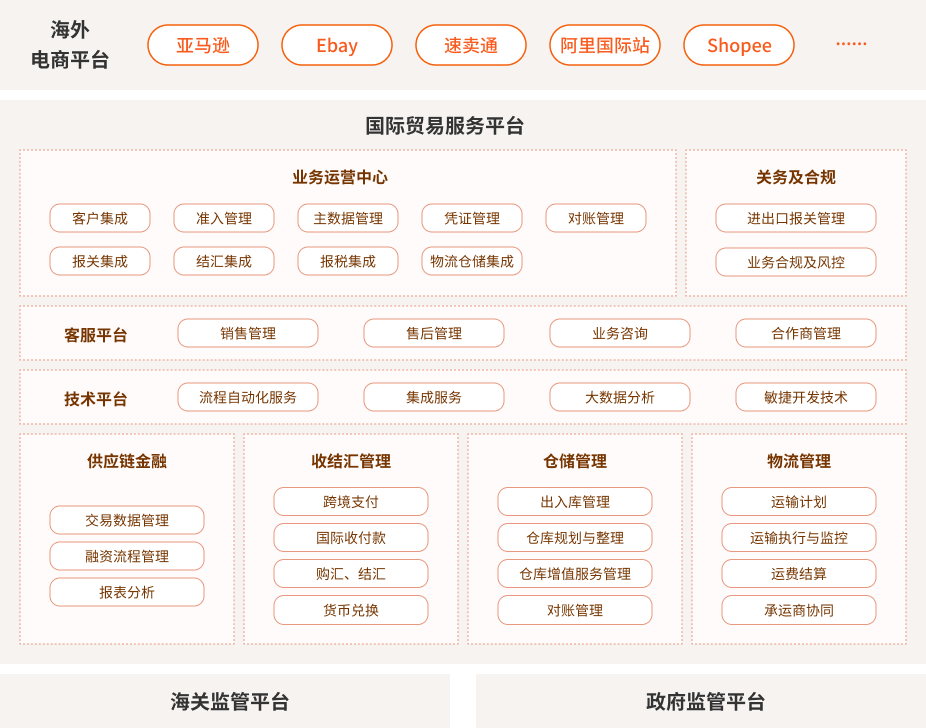926x728 pixels.
Task: Click the 速卖通 platform button
Action: 471,45
